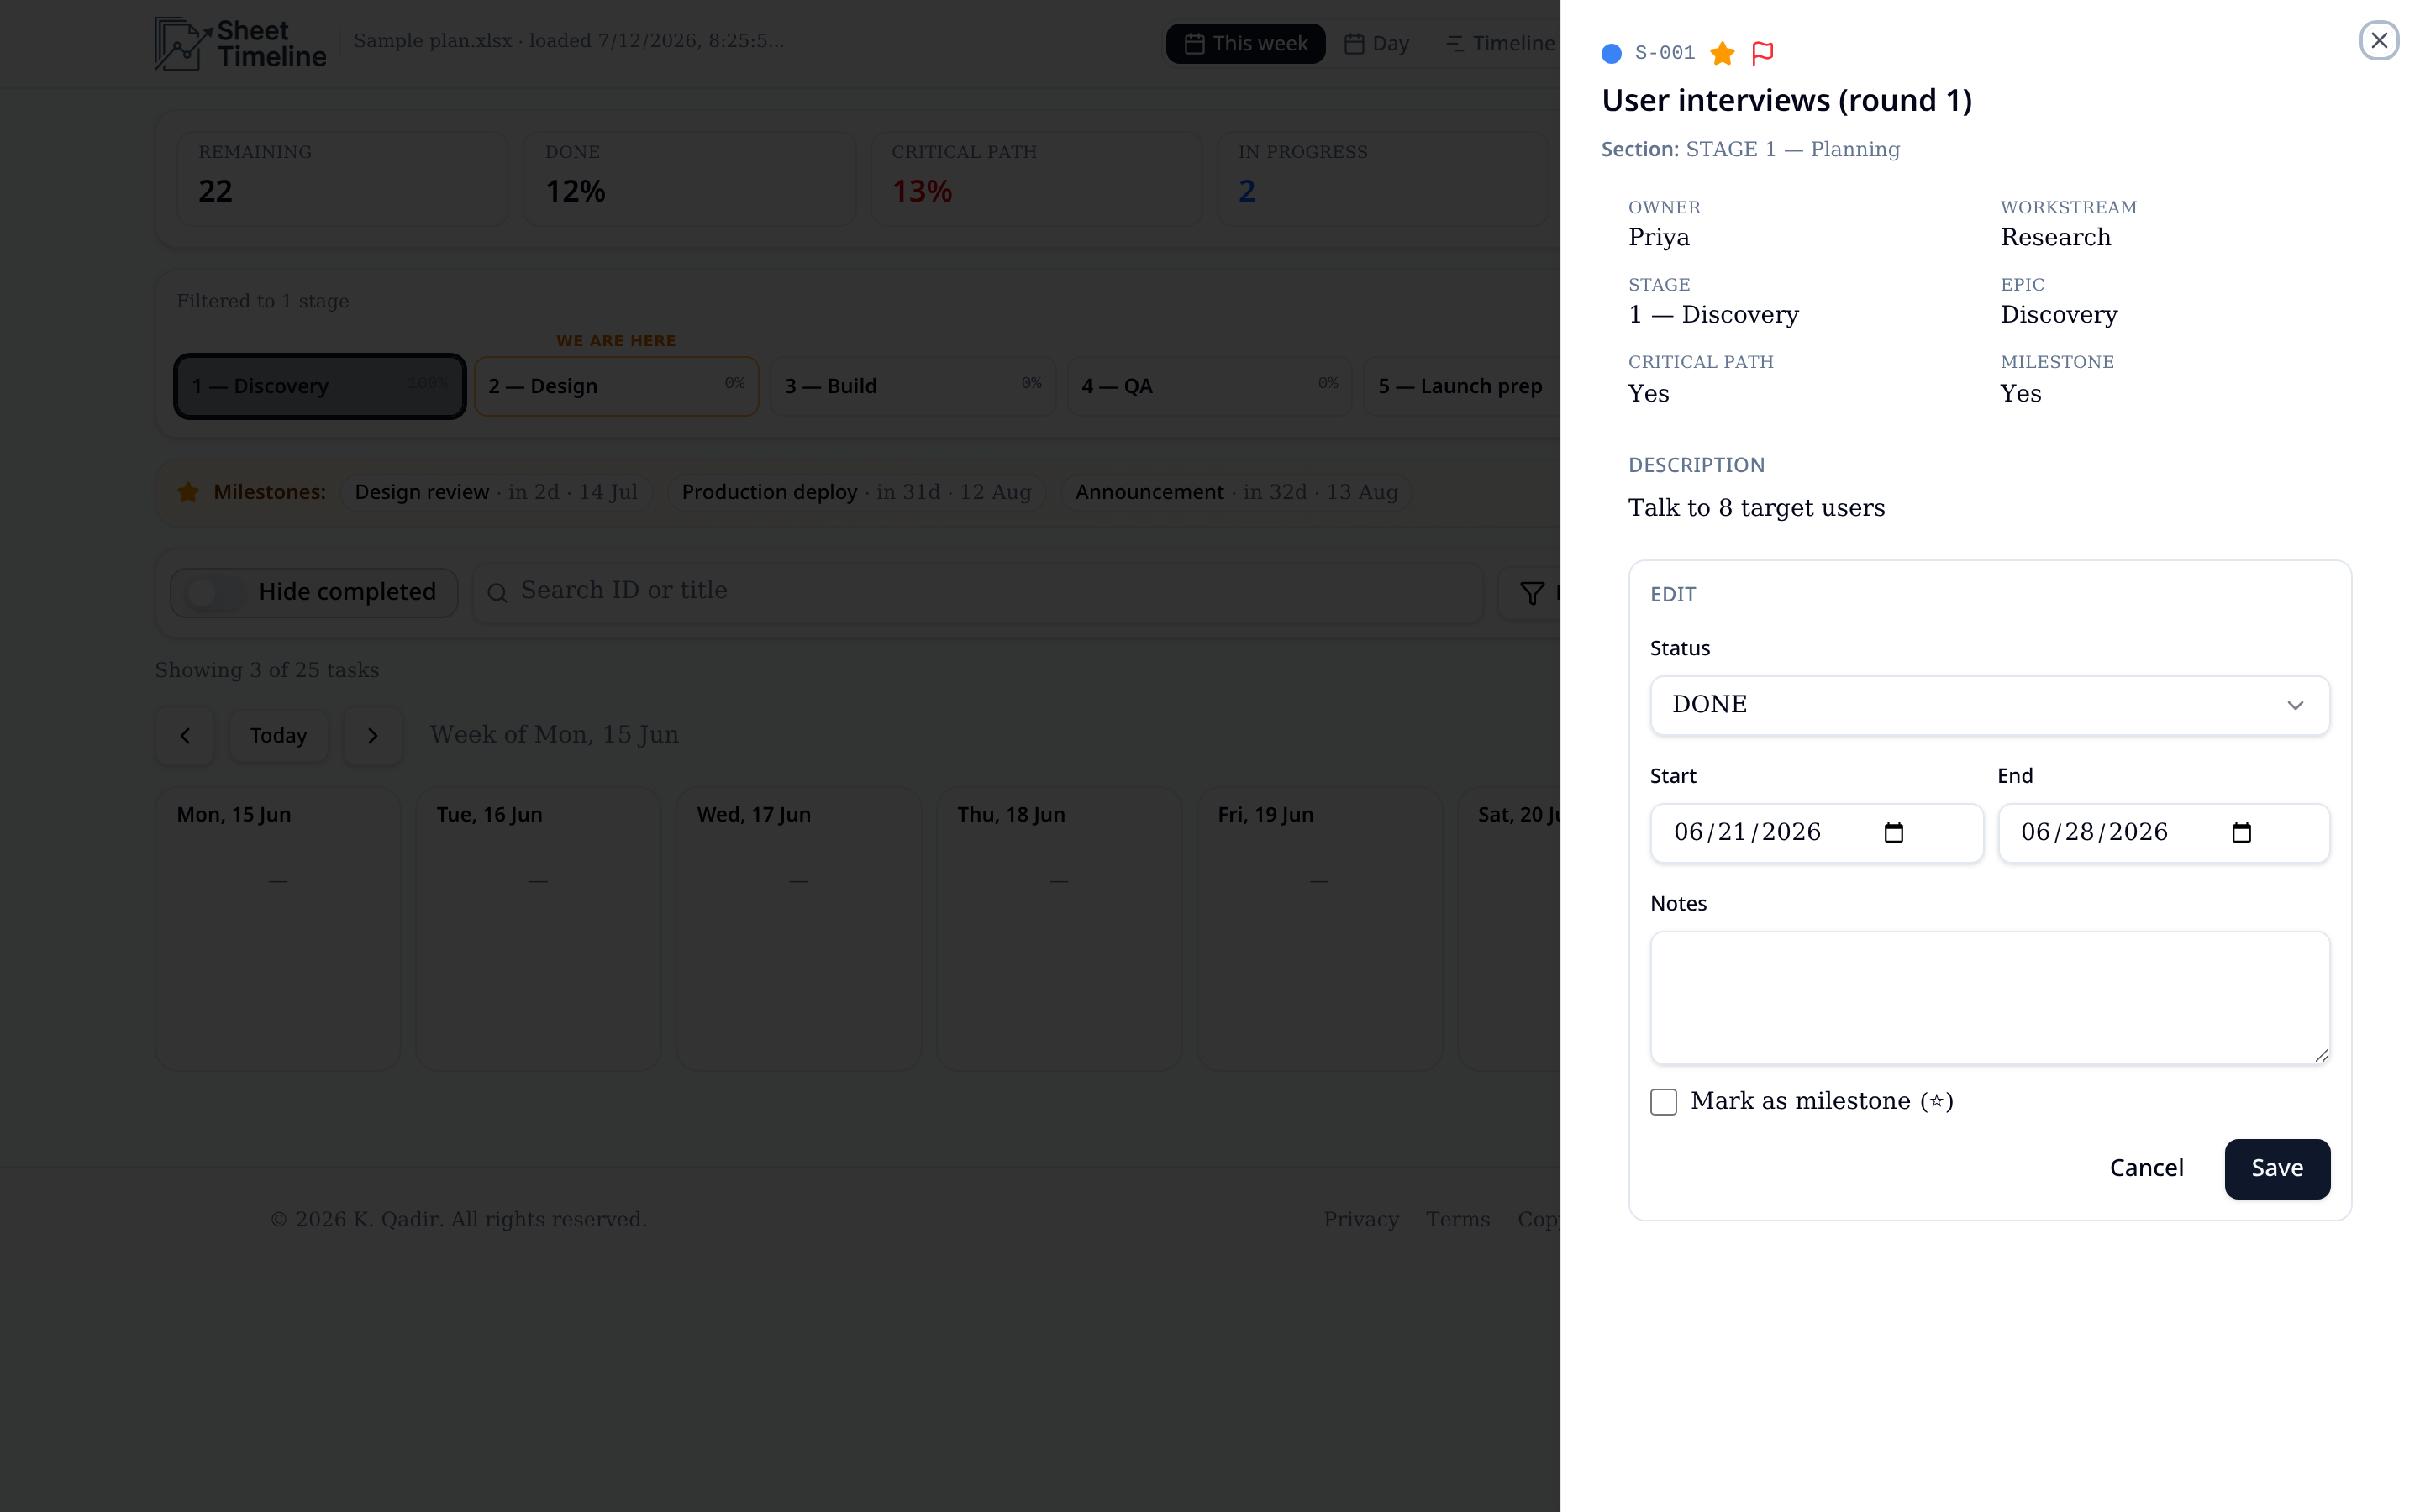Click the blue status dot next to S-001
Image resolution: width=2420 pixels, height=1512 pixels.
point(1611,54)
